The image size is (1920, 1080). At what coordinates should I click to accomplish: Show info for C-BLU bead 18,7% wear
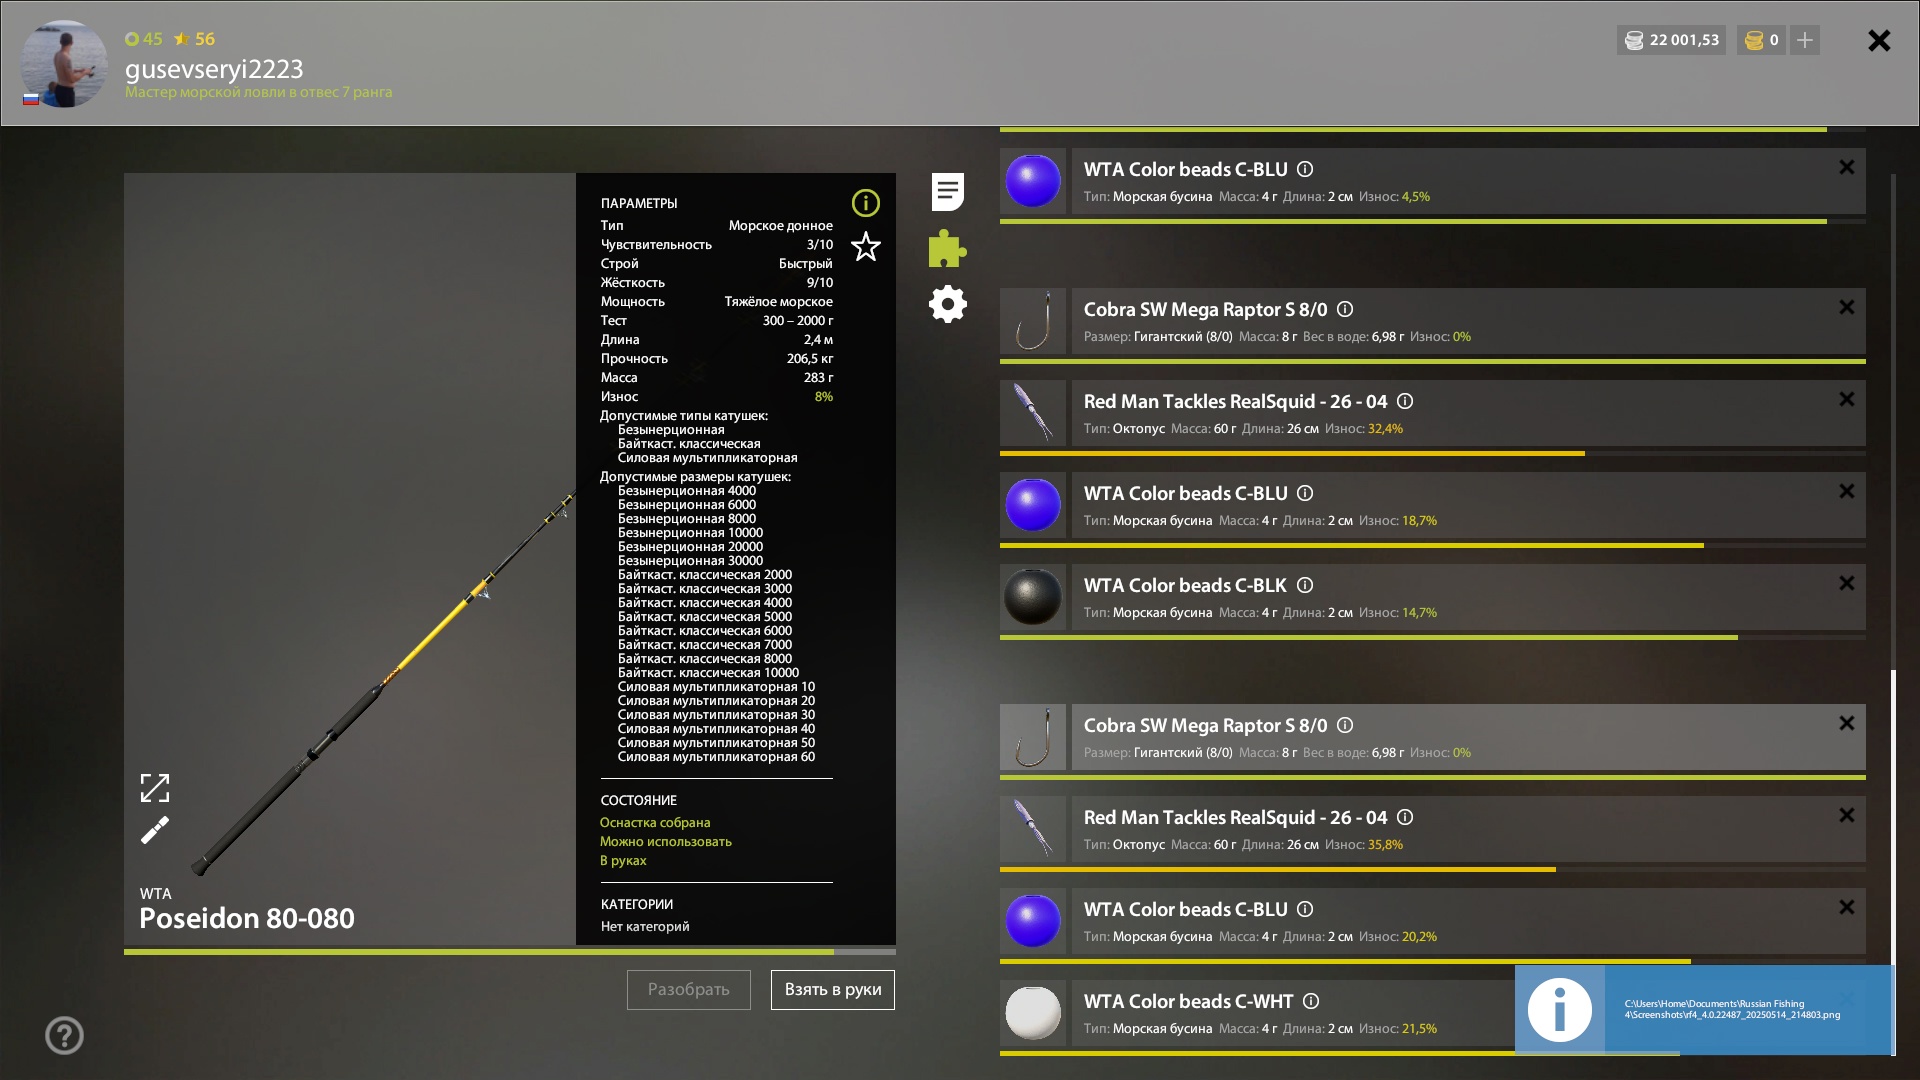point(1305,493)
